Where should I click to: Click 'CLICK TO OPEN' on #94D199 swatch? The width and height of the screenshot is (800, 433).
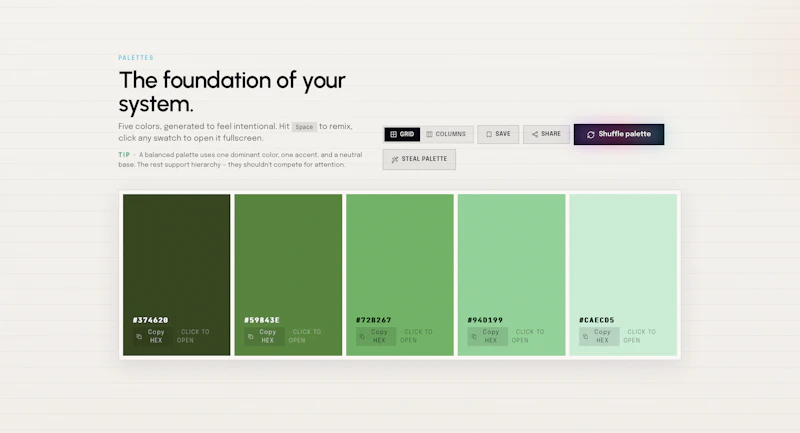528,336
